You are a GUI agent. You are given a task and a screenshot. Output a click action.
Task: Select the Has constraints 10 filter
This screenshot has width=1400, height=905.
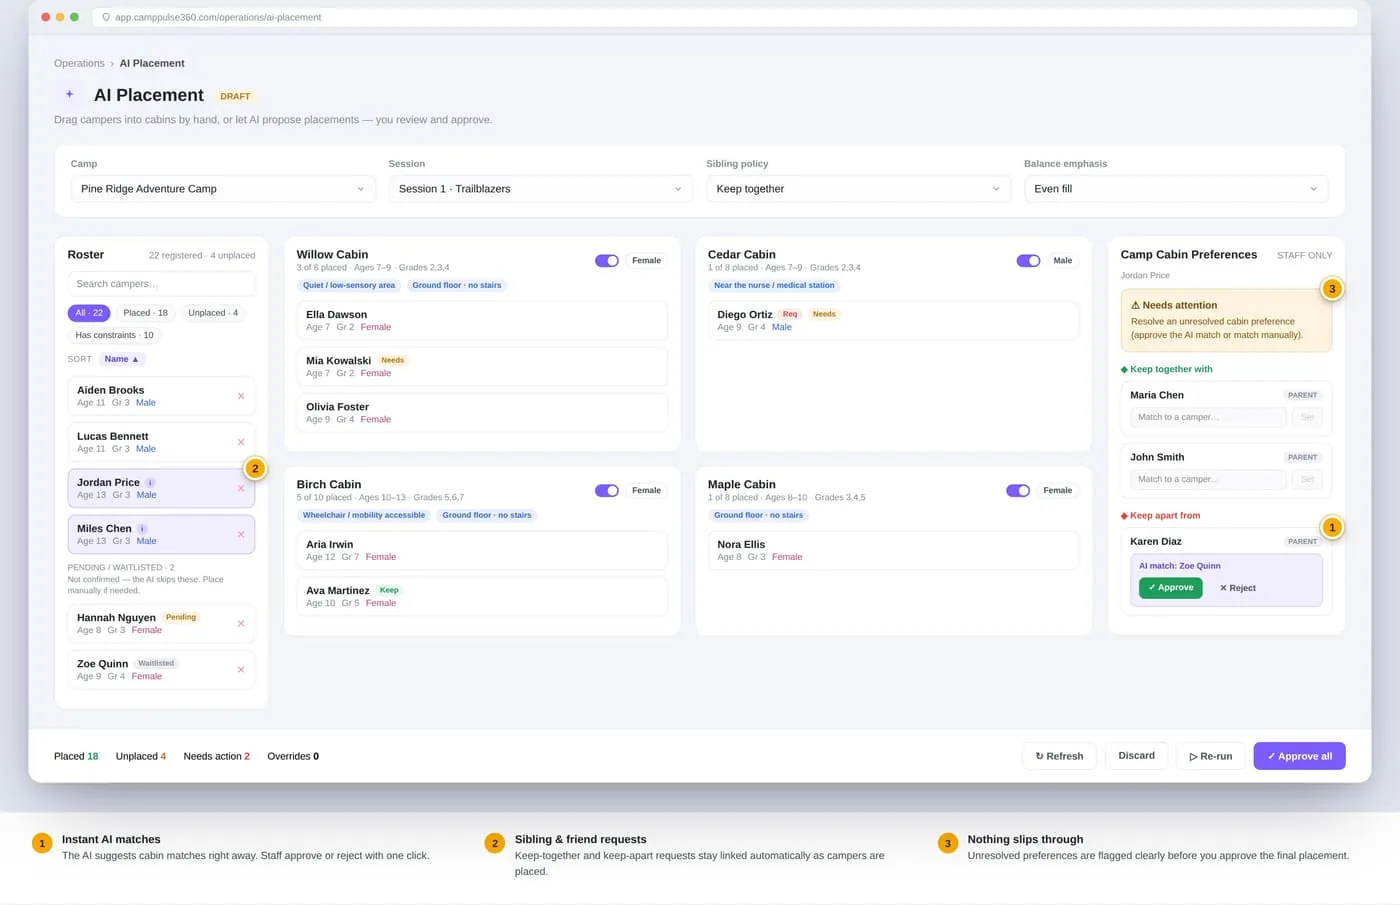click(115, 335)
